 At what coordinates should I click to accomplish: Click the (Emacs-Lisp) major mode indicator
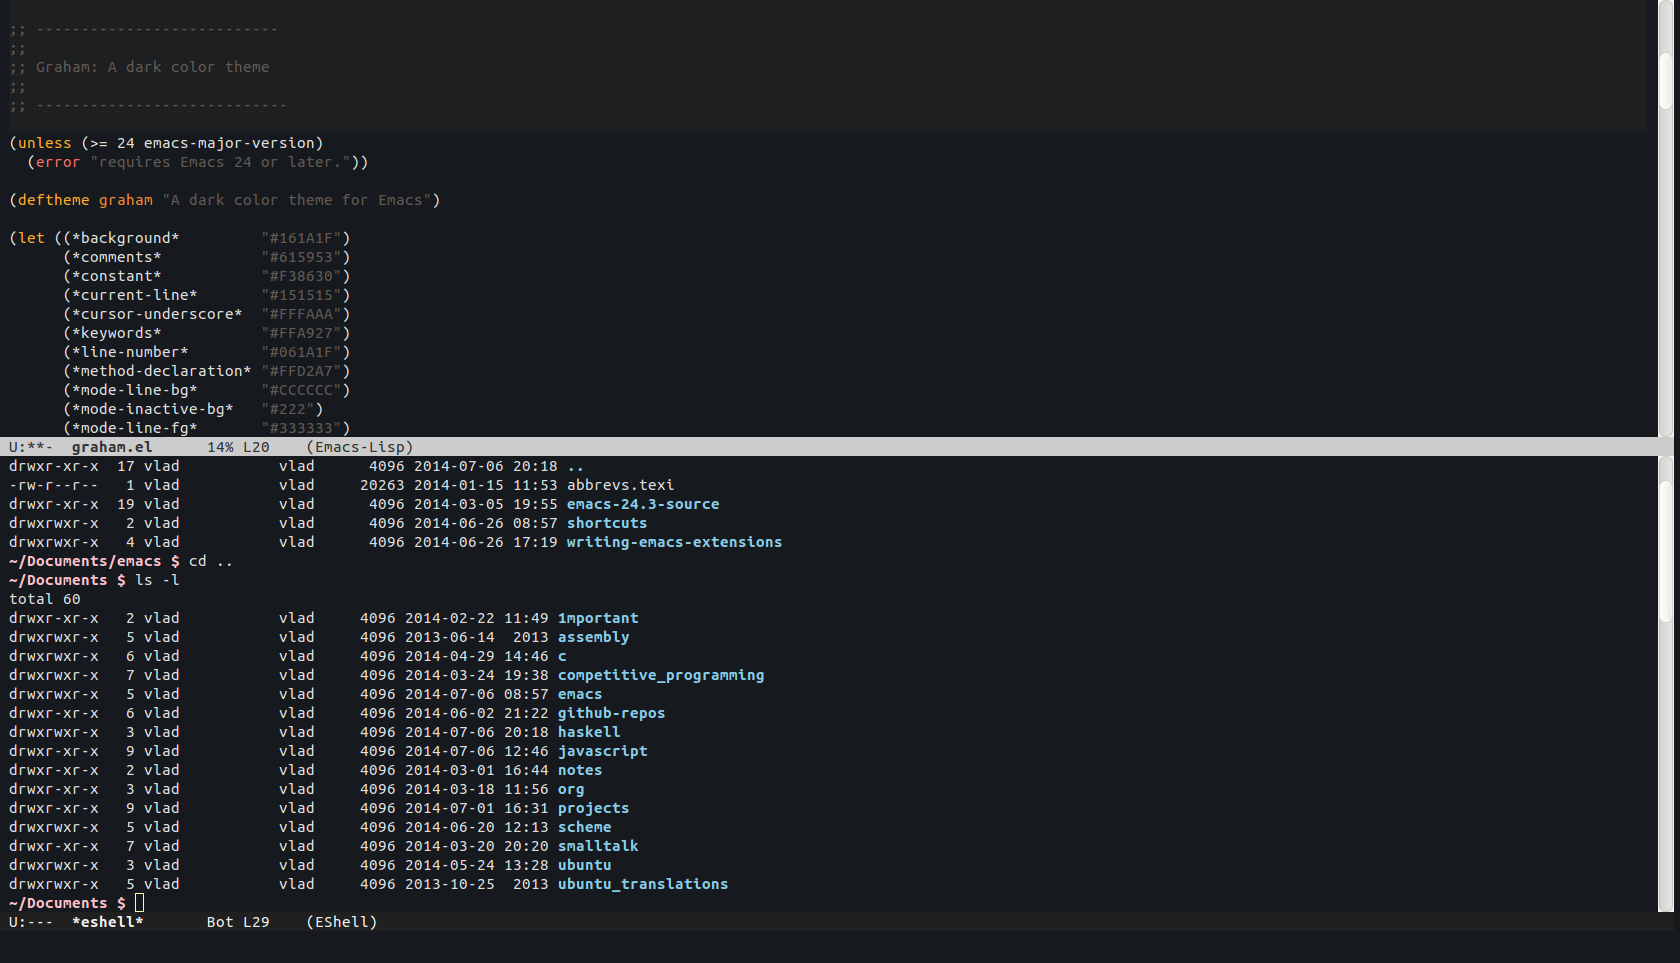359,447
